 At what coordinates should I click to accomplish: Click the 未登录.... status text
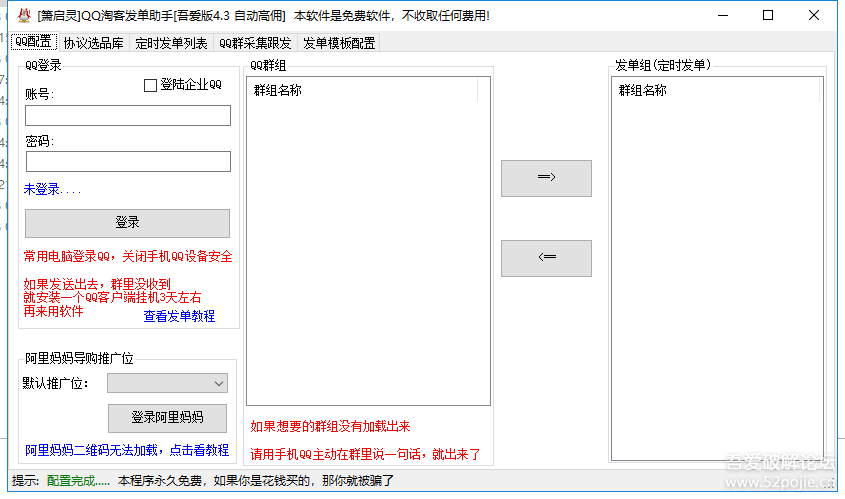click(x=52, y=189)
